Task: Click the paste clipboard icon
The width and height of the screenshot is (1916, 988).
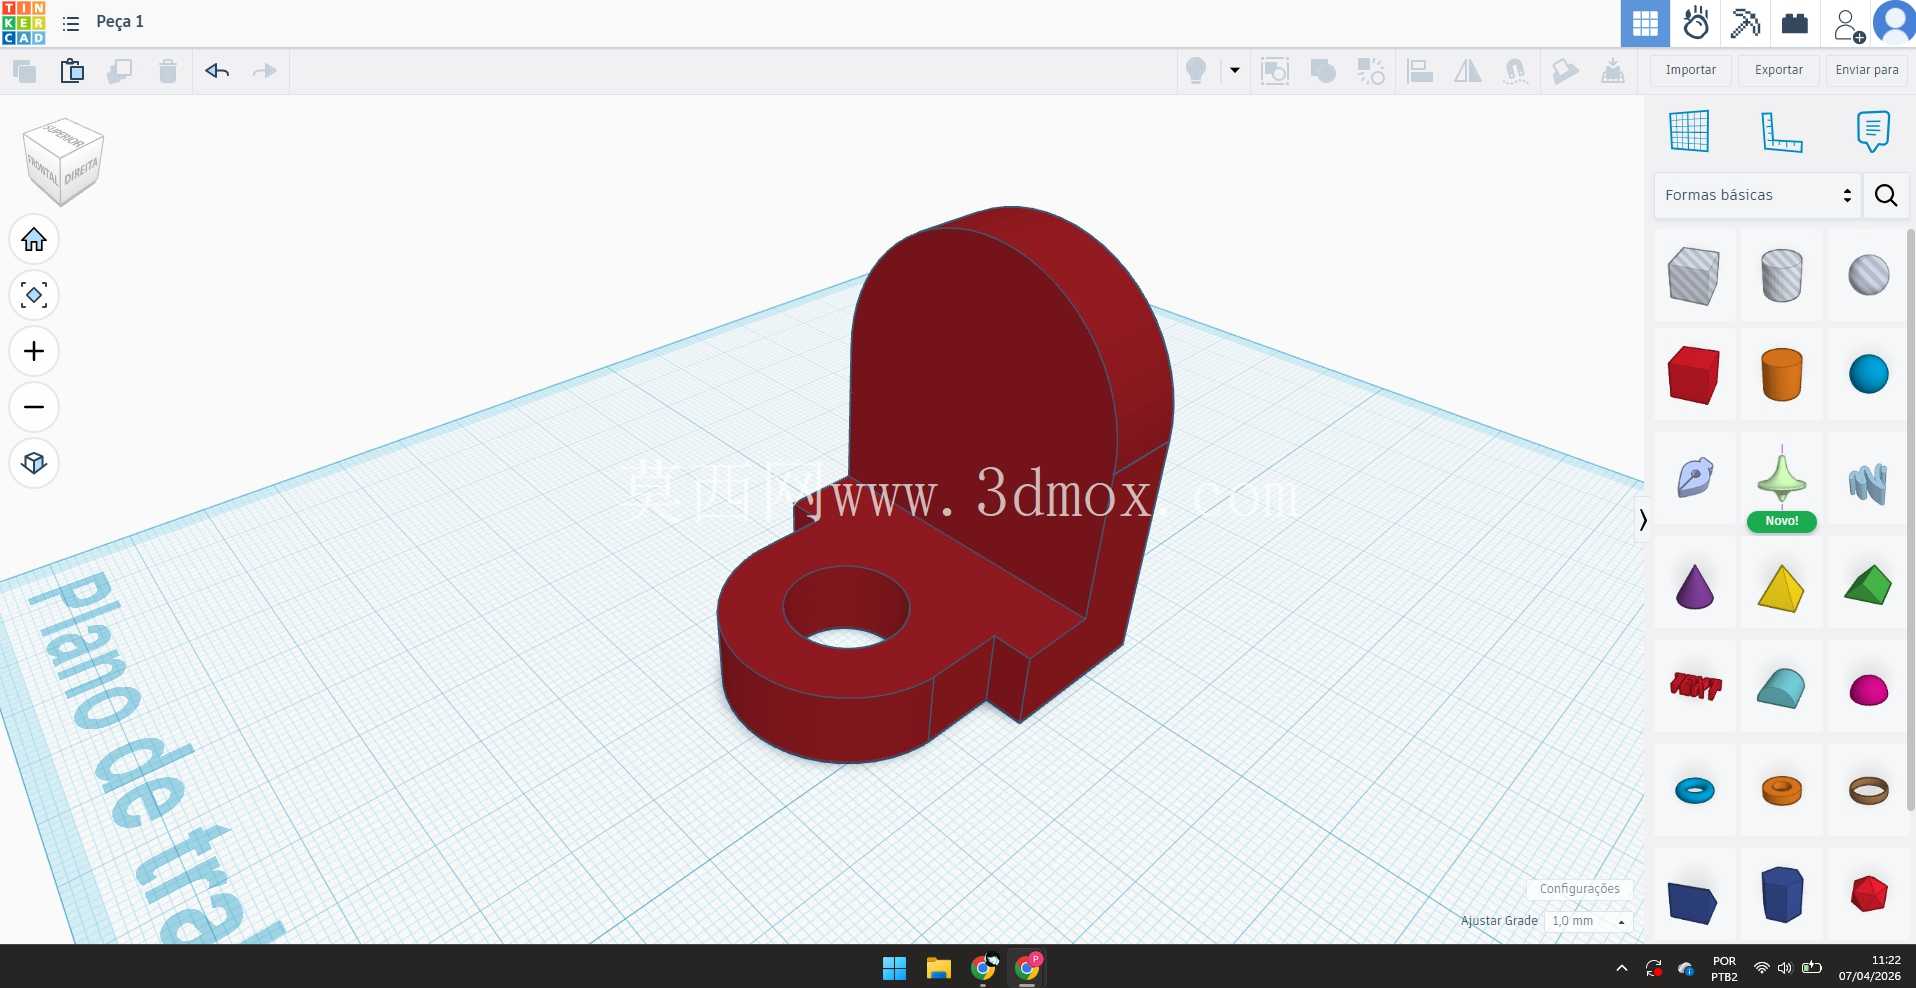Action: [72, 71]
